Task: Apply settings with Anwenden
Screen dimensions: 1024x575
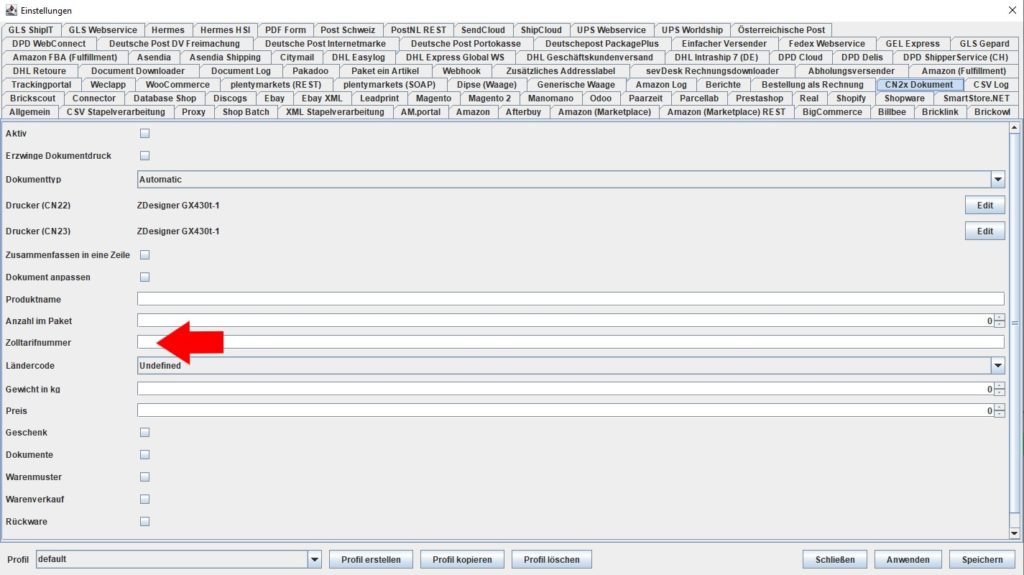Action: [x=908, y=559]
